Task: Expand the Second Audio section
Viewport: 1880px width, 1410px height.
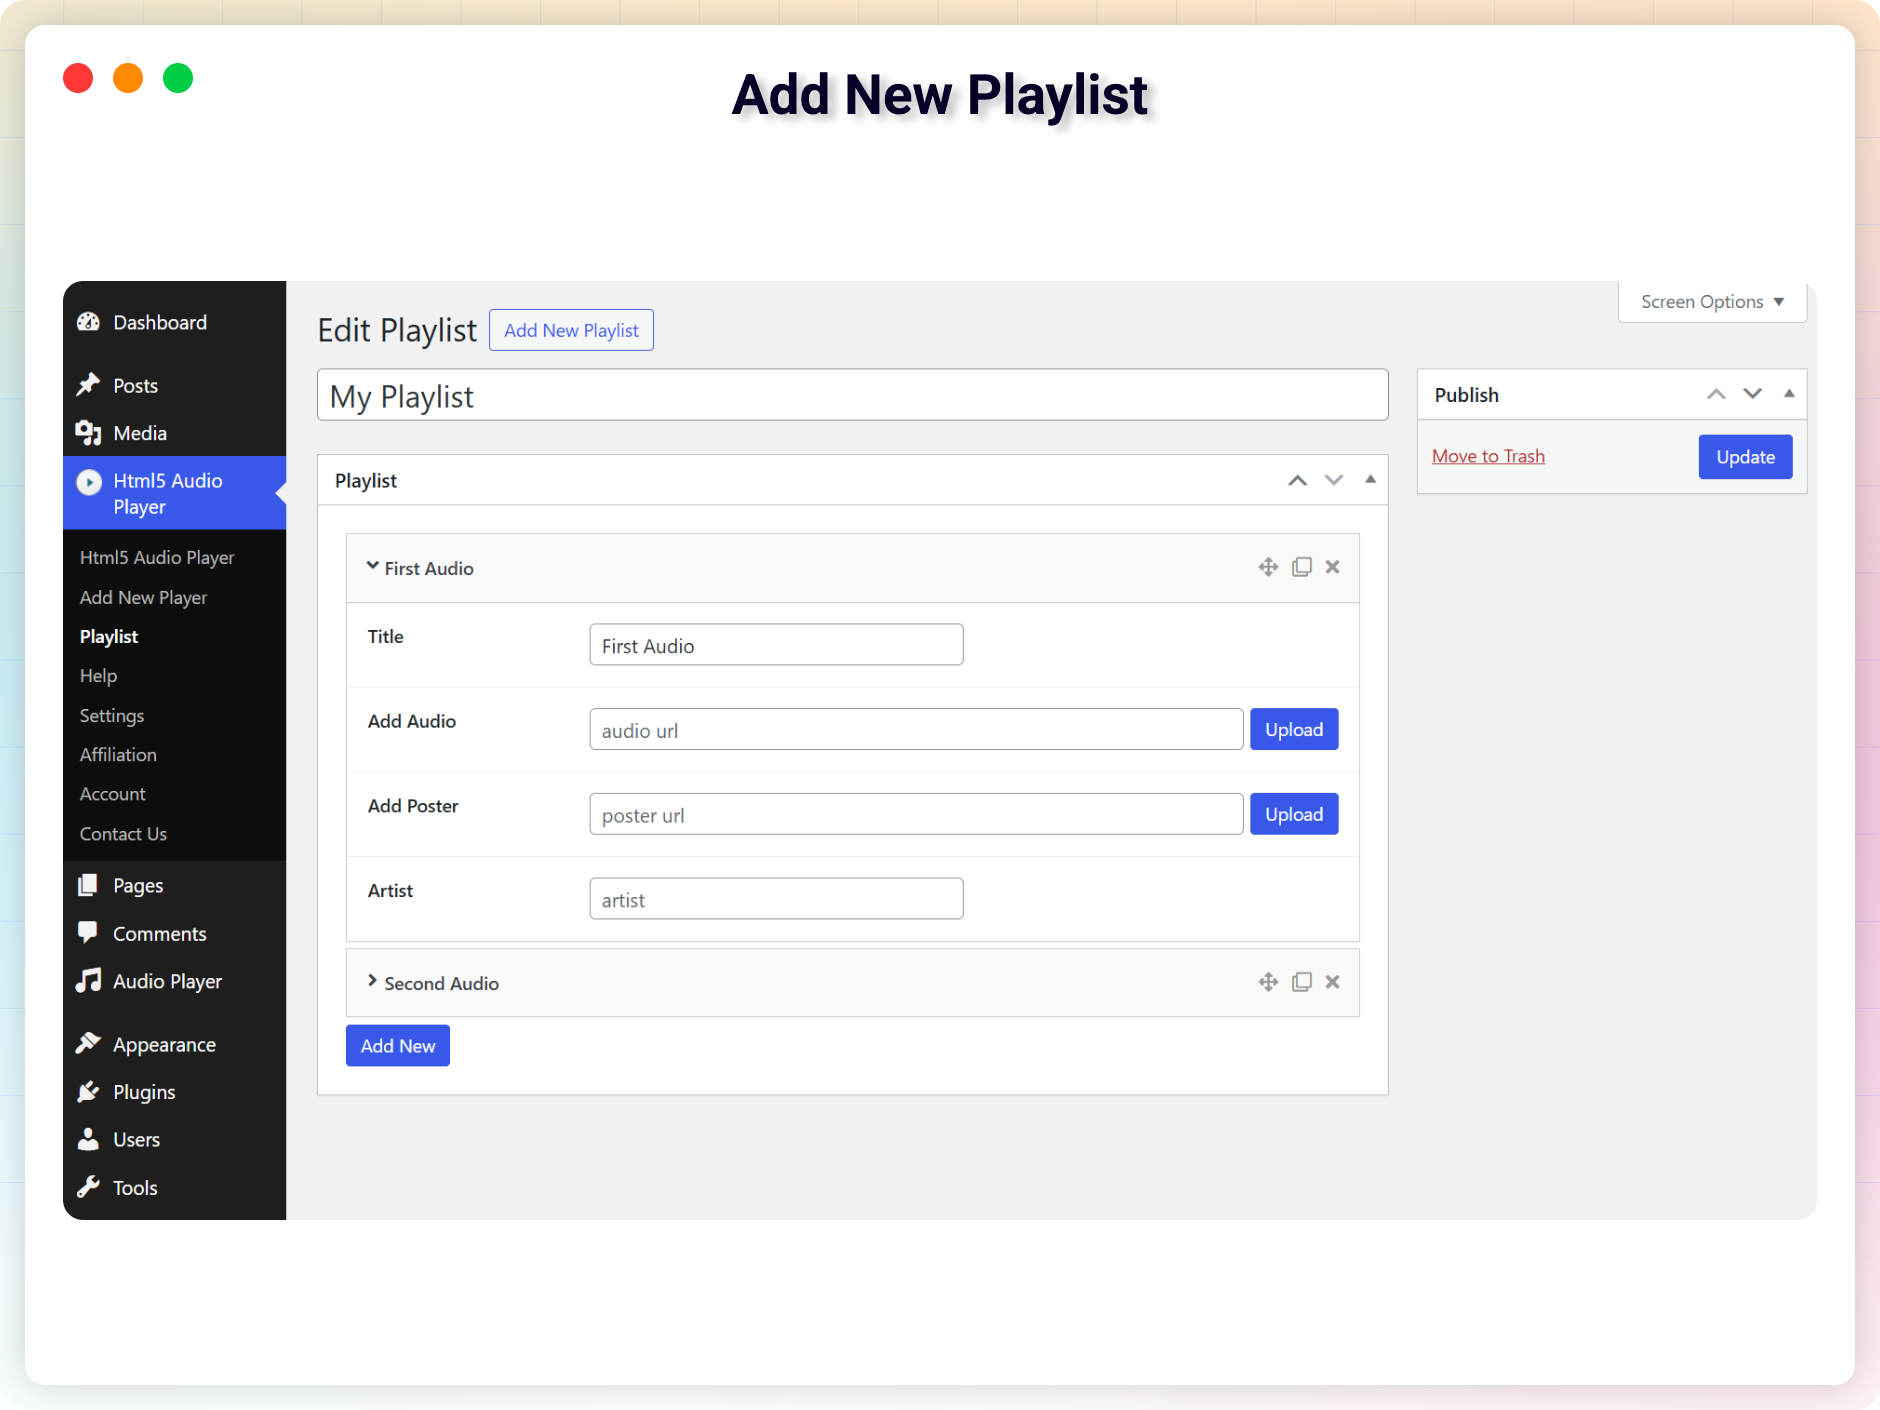Action: (372, 982)
